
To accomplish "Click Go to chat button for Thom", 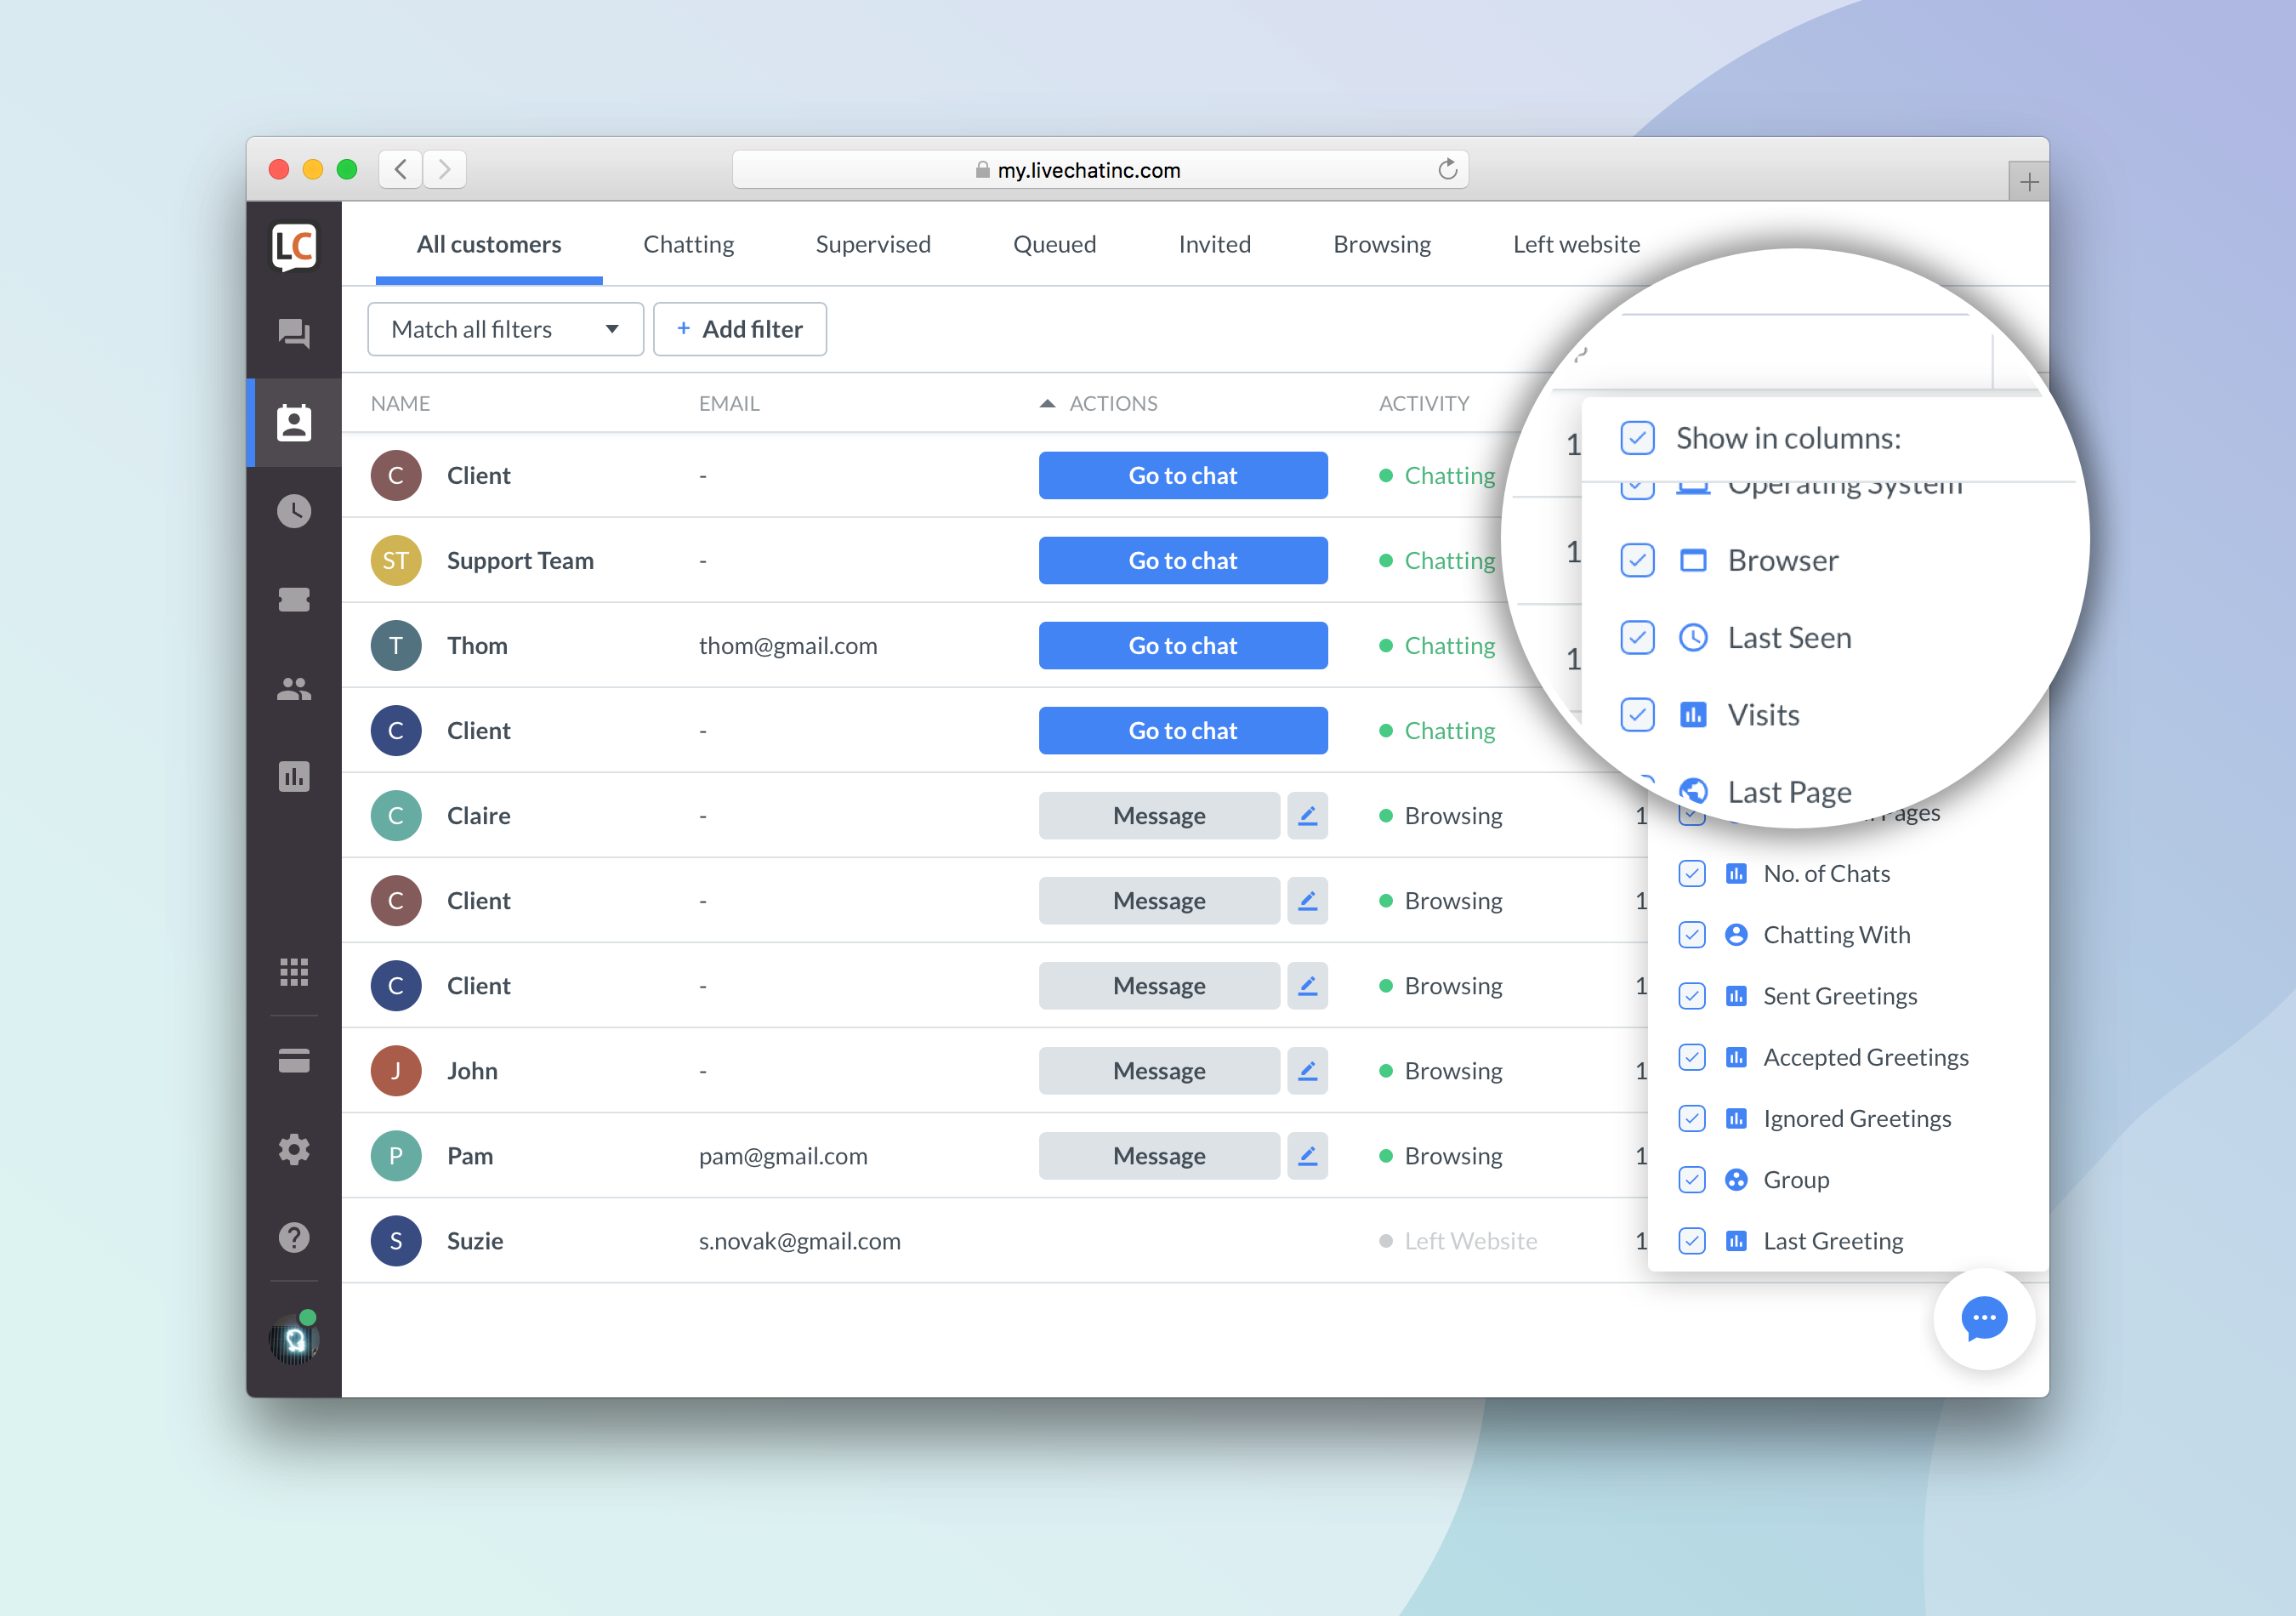I will tap(1180, 646).
